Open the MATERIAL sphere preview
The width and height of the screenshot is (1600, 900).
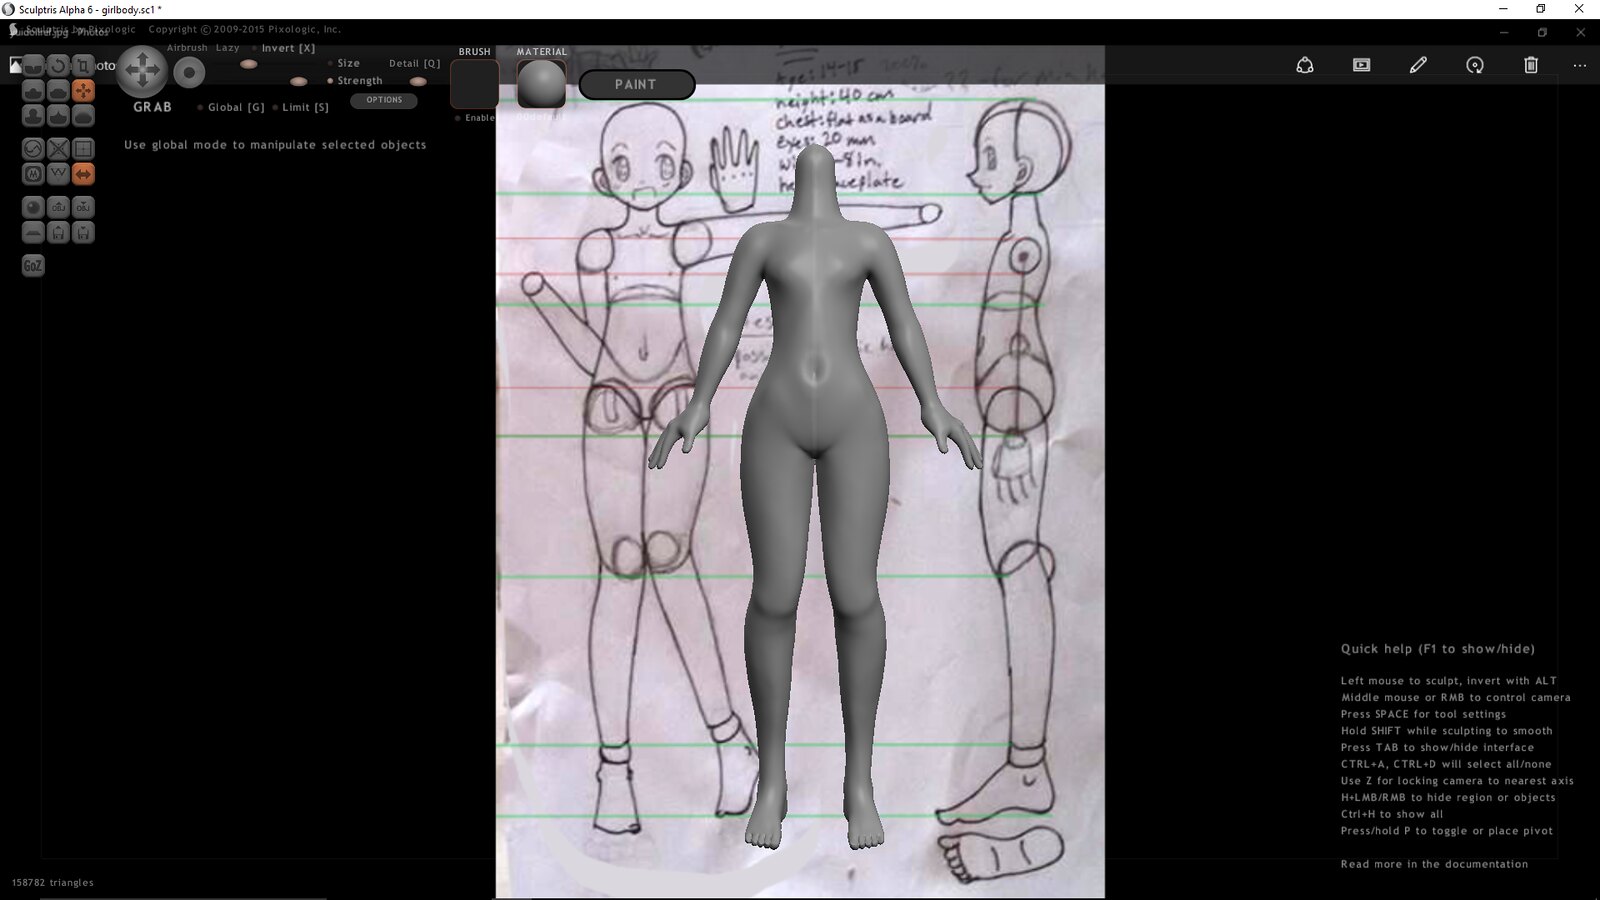coord(541,84)
